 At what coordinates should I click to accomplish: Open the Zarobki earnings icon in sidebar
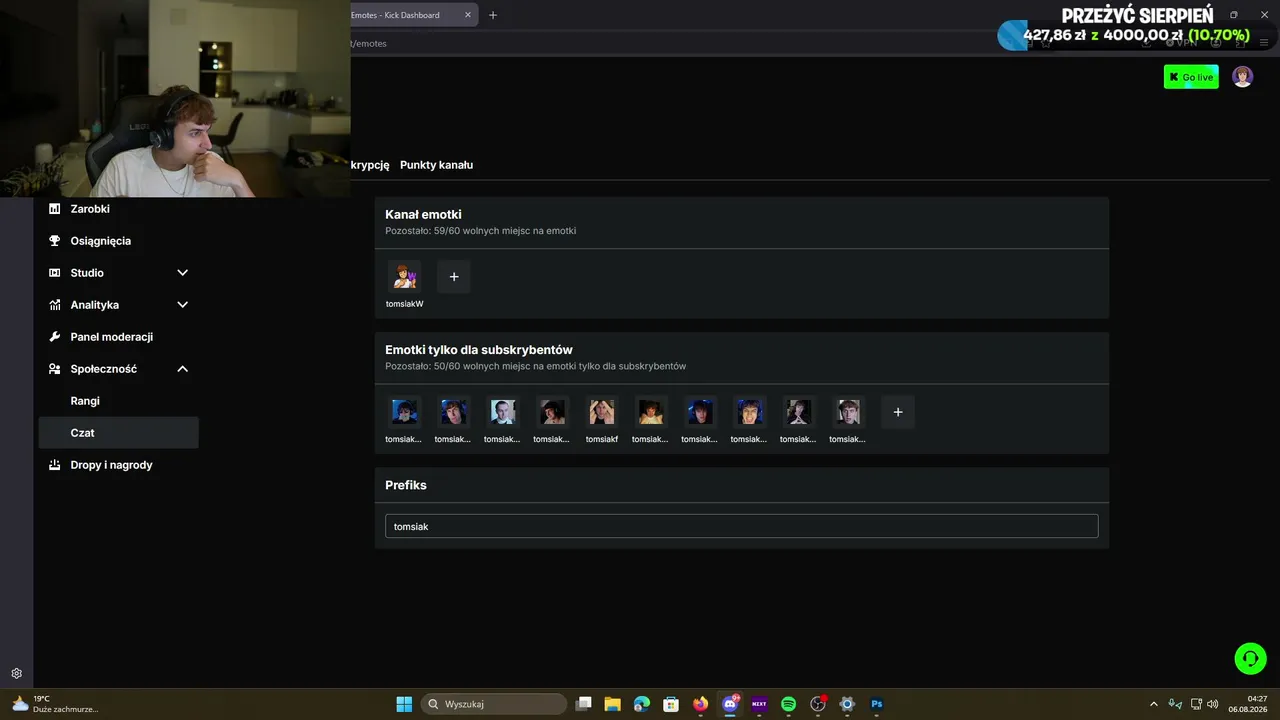pyautogui.click(x=54, y=209)
